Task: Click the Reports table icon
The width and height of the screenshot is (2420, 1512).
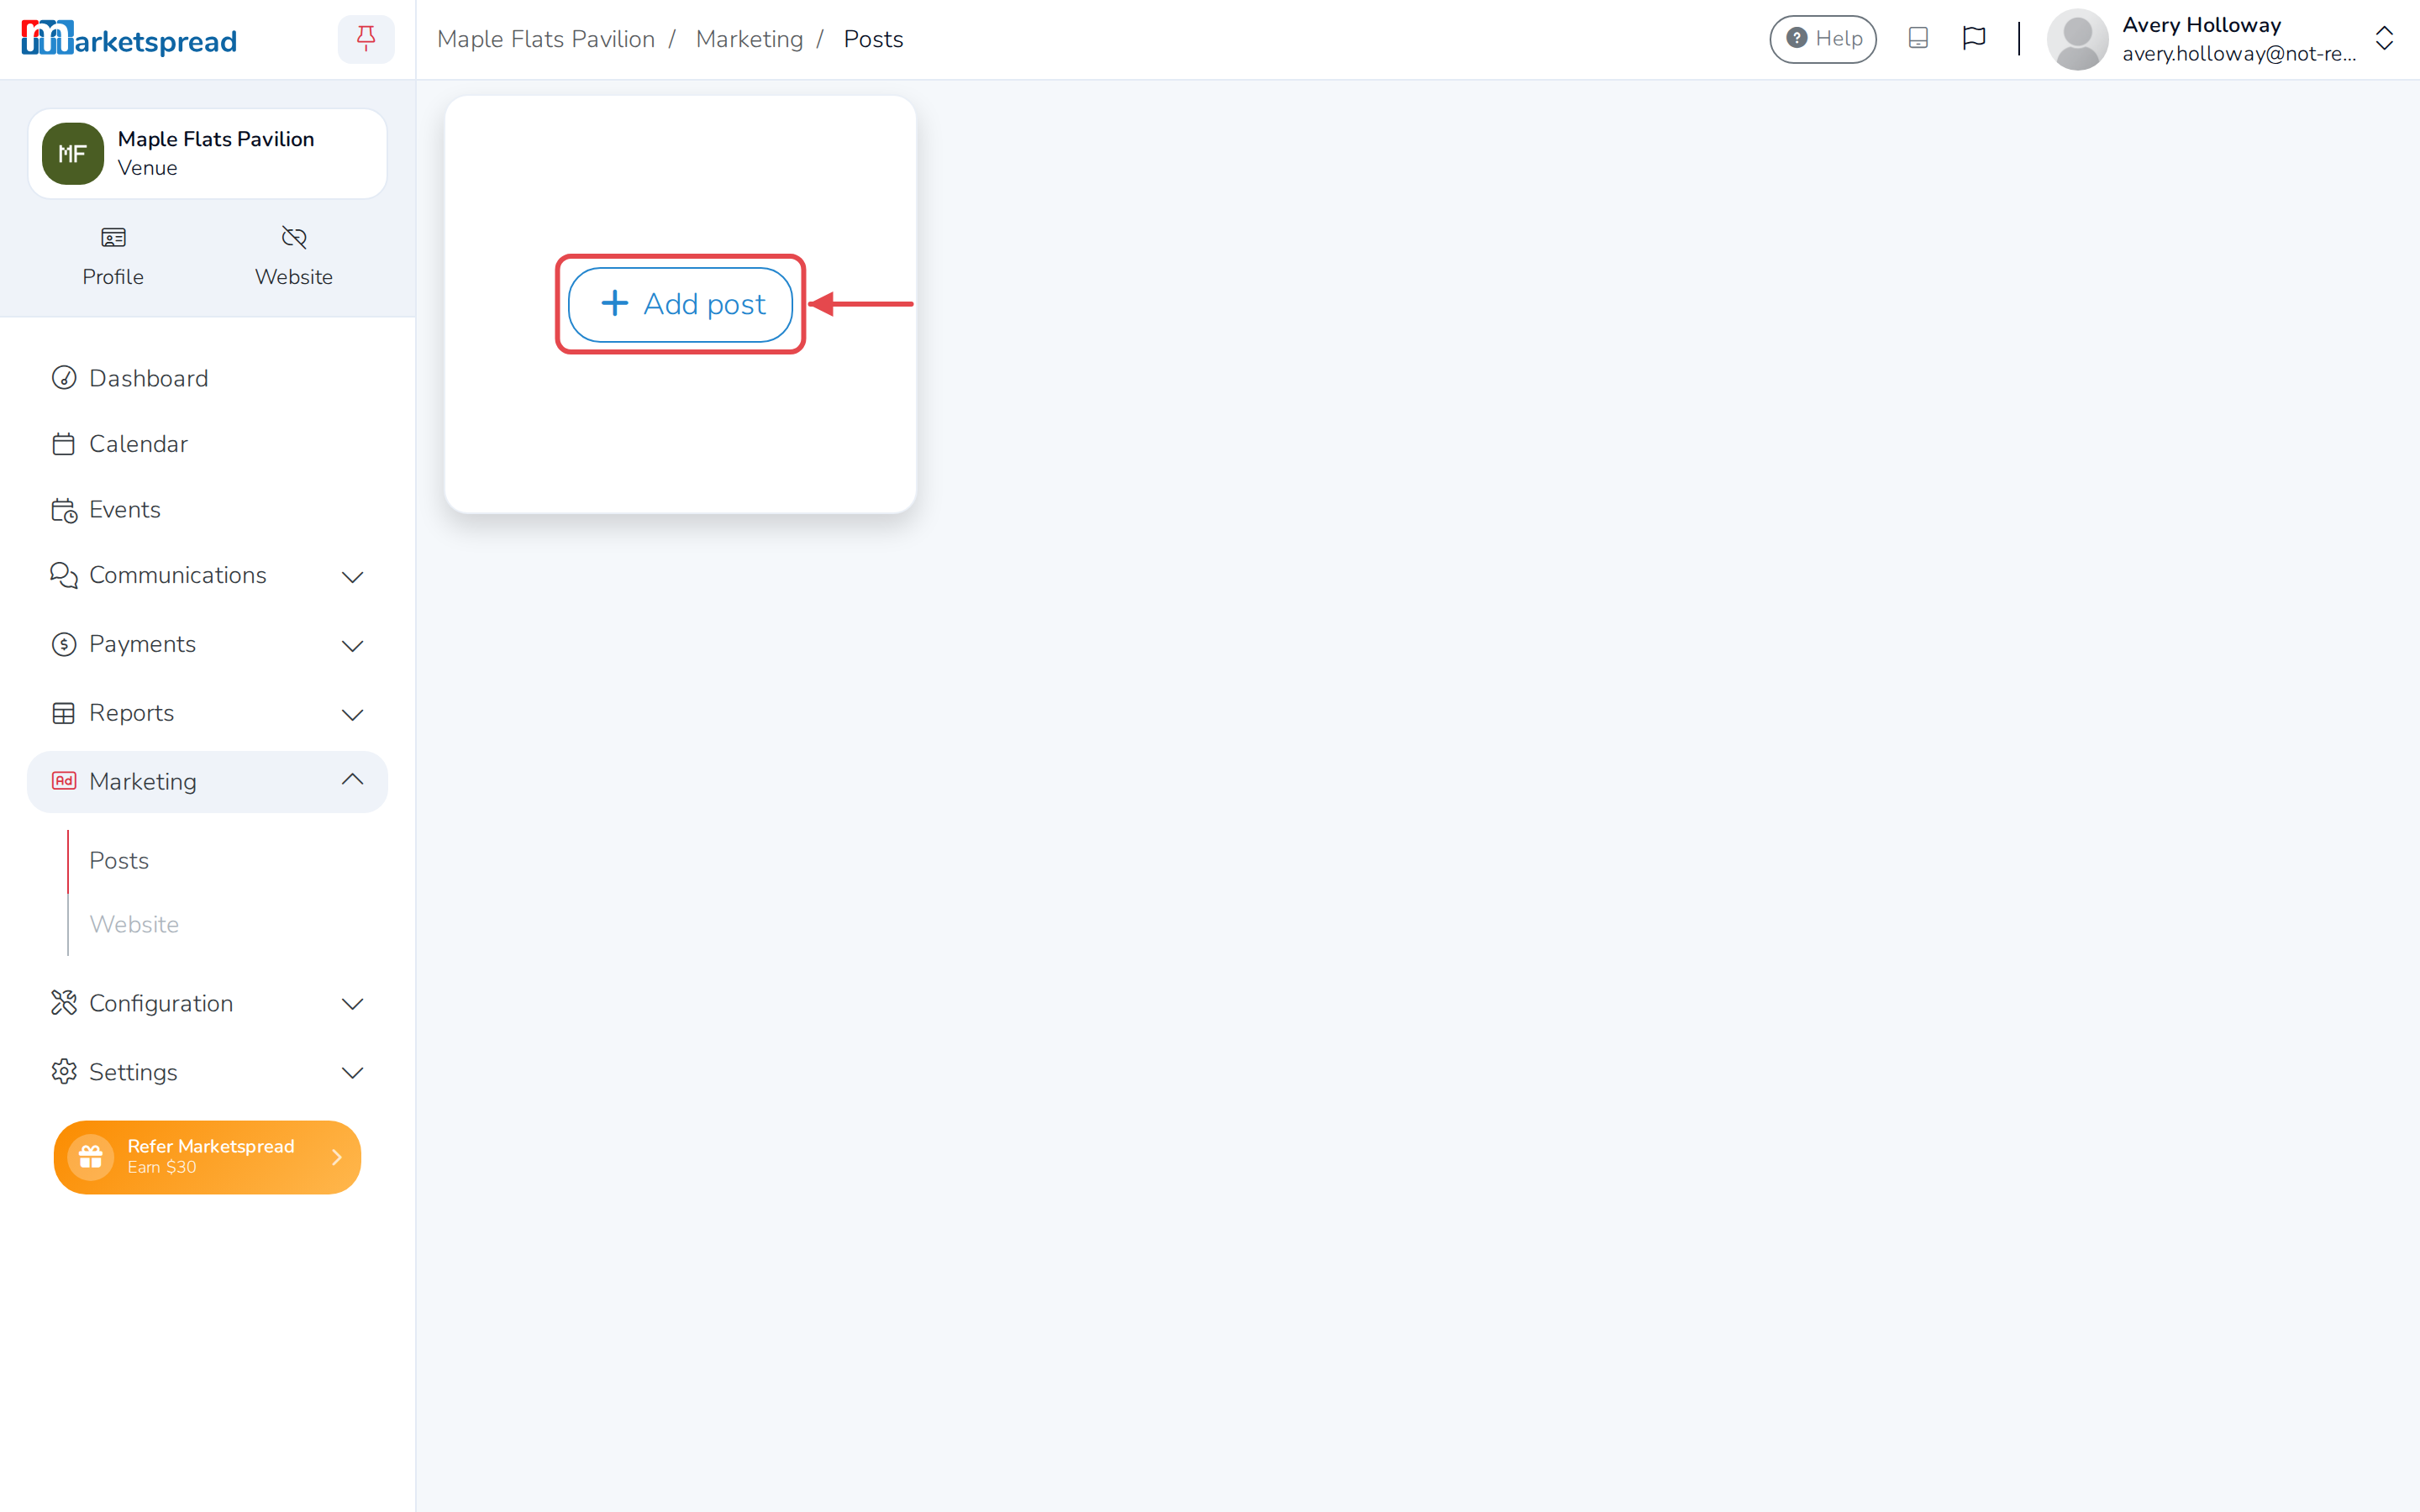Action: [x=64, y=713]
